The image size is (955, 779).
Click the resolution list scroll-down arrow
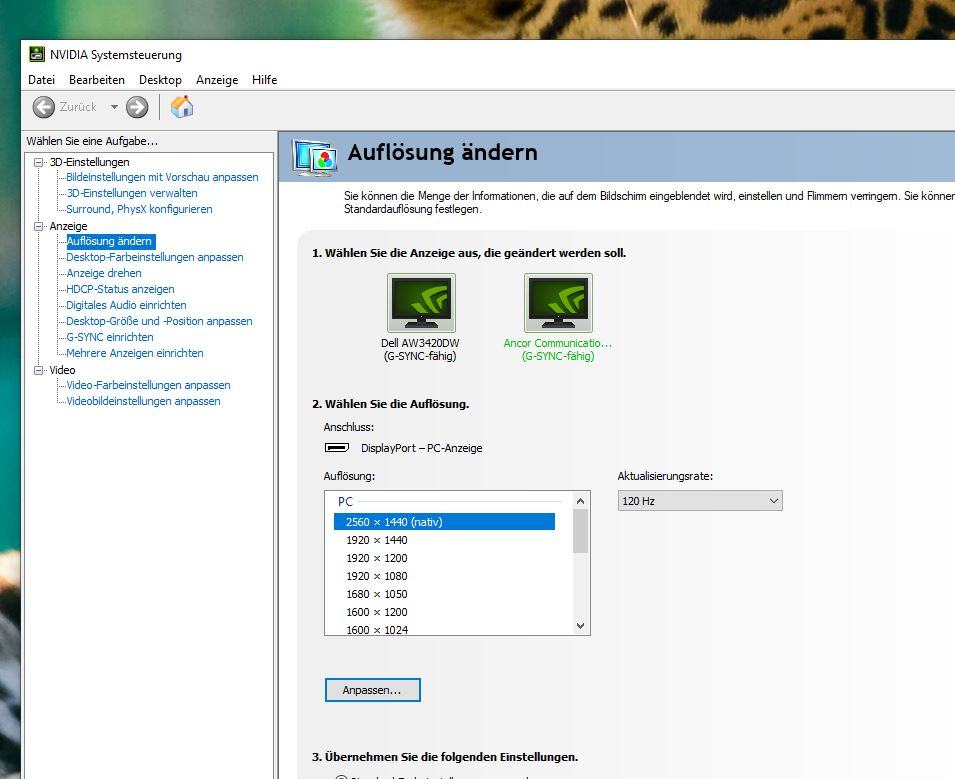tap(580, 626)
